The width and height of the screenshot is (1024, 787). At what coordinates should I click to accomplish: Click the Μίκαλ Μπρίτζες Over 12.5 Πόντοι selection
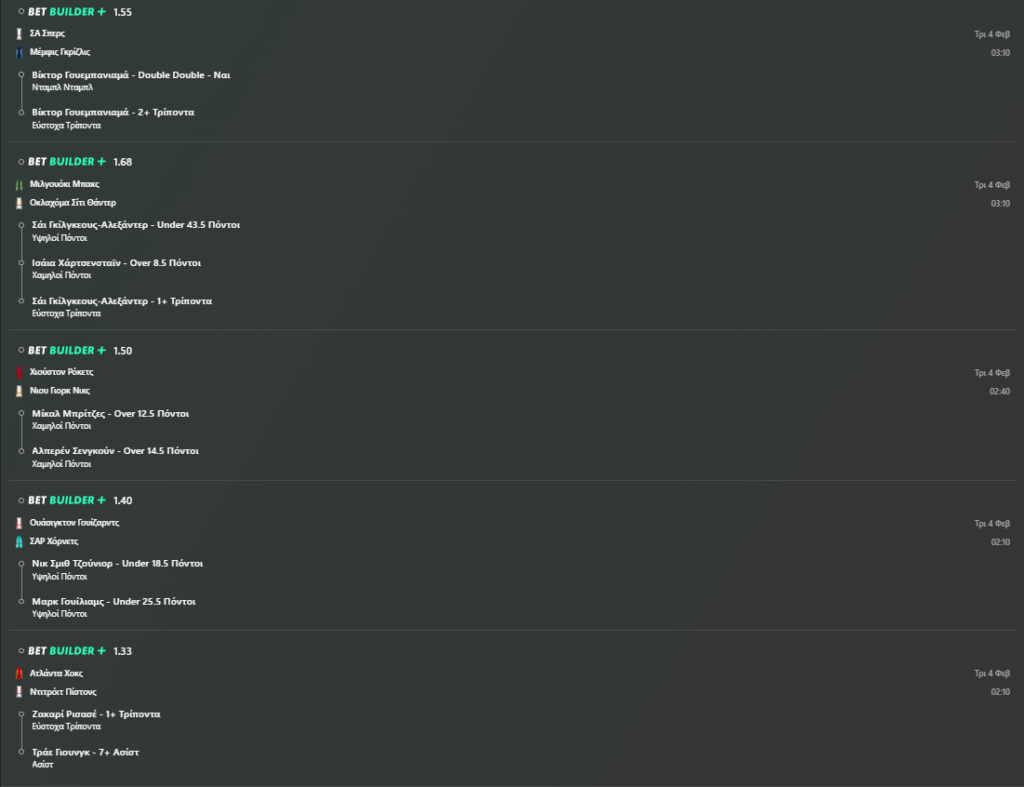[x=110, y=413]
